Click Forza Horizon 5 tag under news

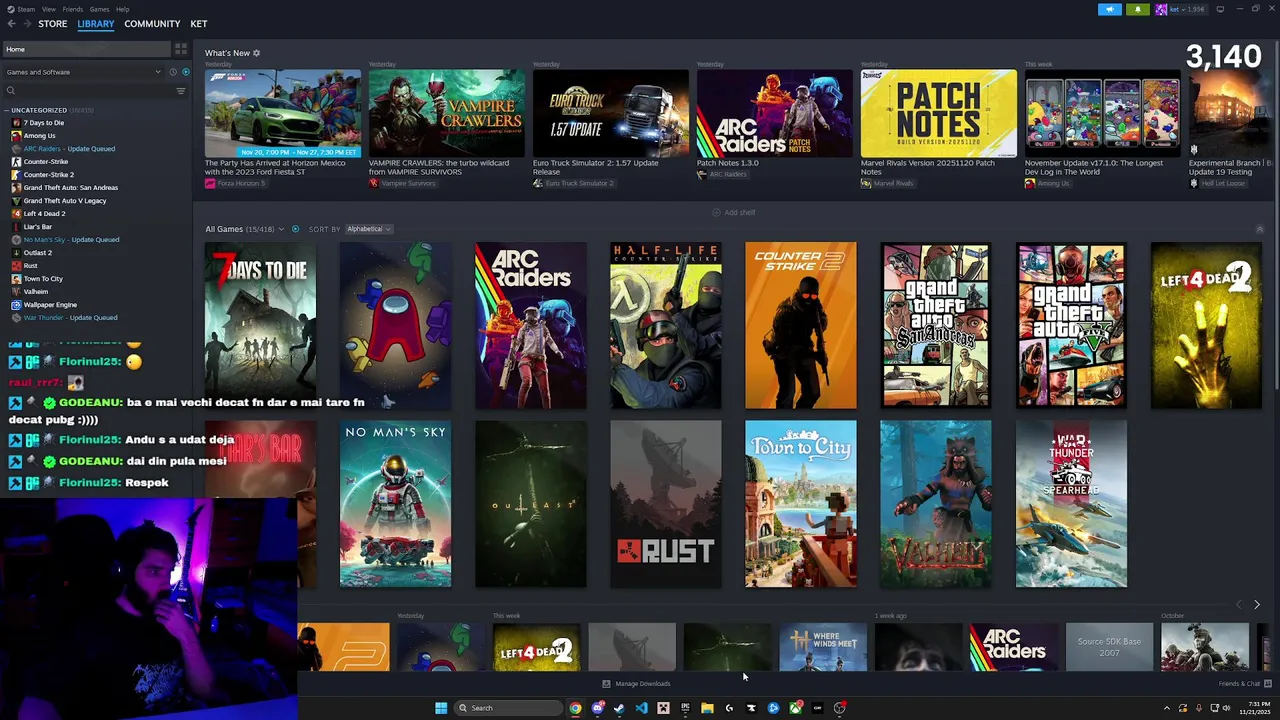click(x=235, y=184)
